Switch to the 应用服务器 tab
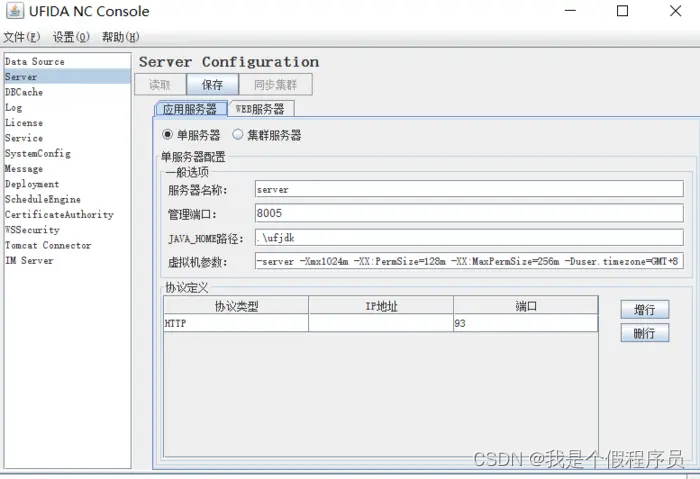Viewport: 700px width, 479px height. point(190,109)
